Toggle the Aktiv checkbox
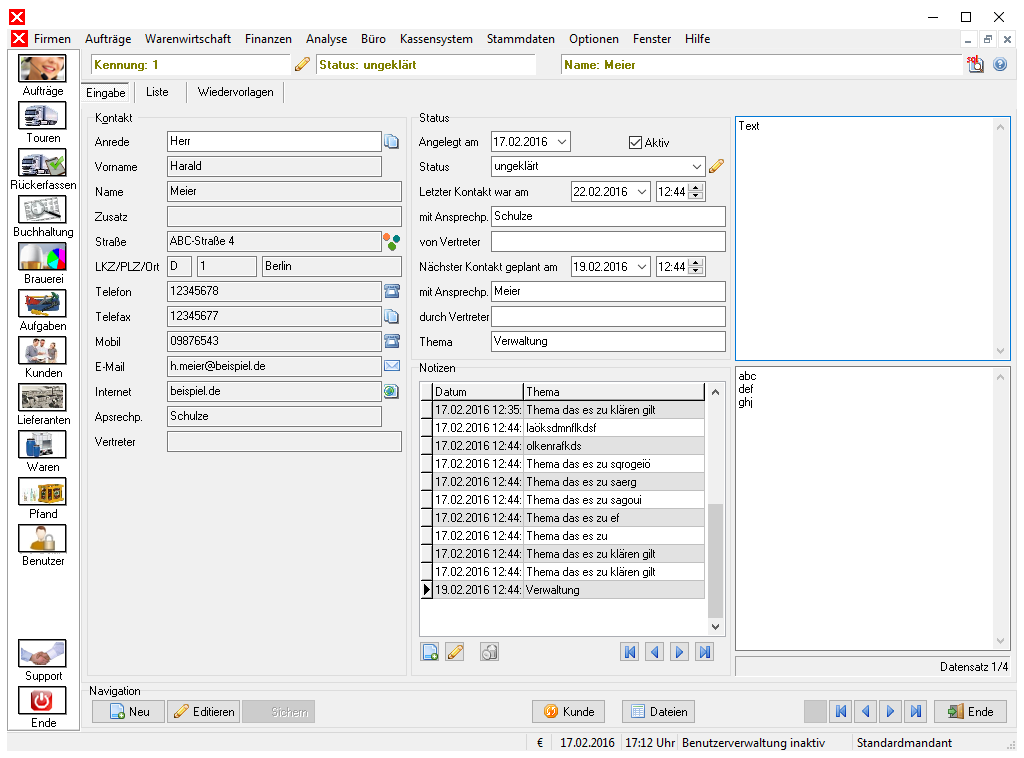 [635, 142]
